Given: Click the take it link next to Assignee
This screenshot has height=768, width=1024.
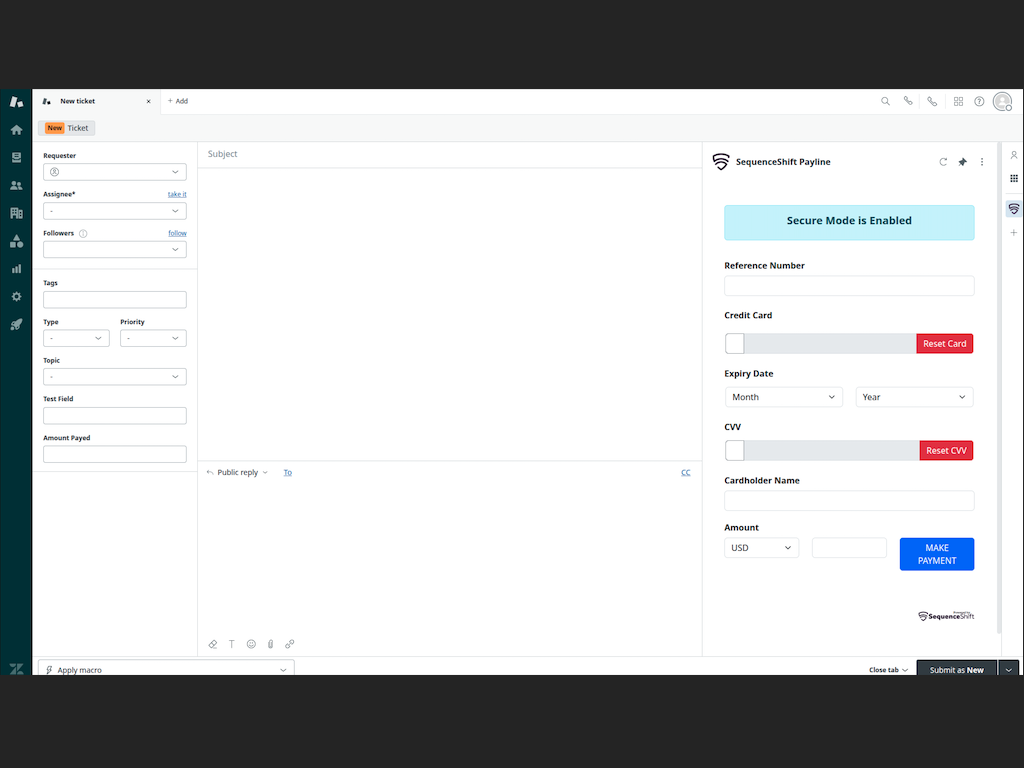Looking at the screenshot, I should pyautogui.click(x=177, y=194).
